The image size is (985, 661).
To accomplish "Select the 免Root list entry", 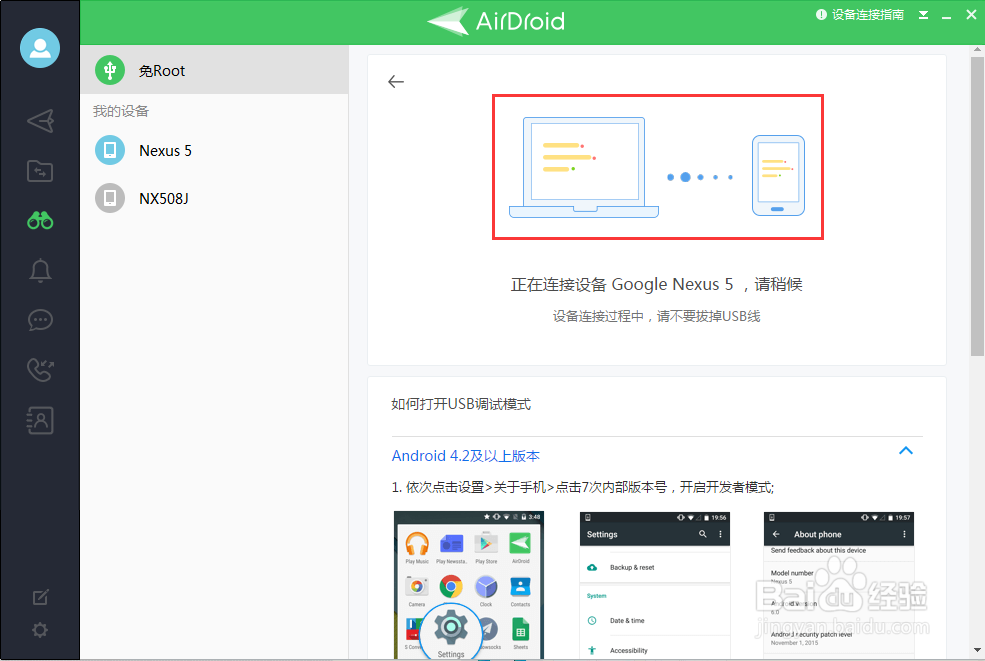I will coord(214,70).
